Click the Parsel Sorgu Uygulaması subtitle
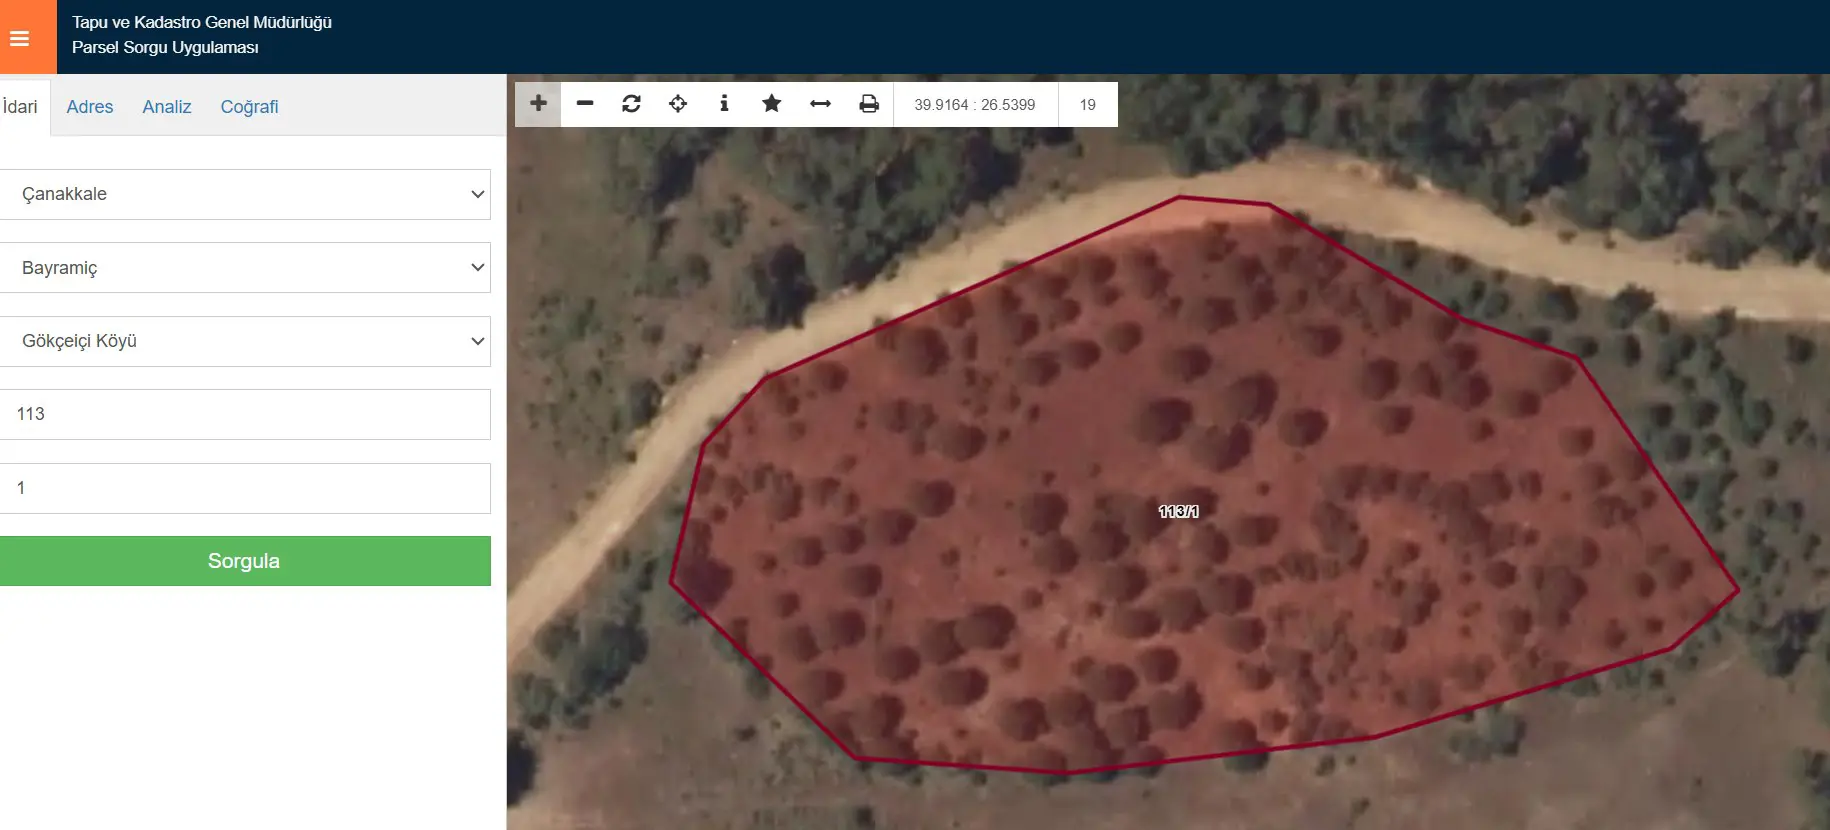Viewport: 1830px width, 830px height. 165,47
